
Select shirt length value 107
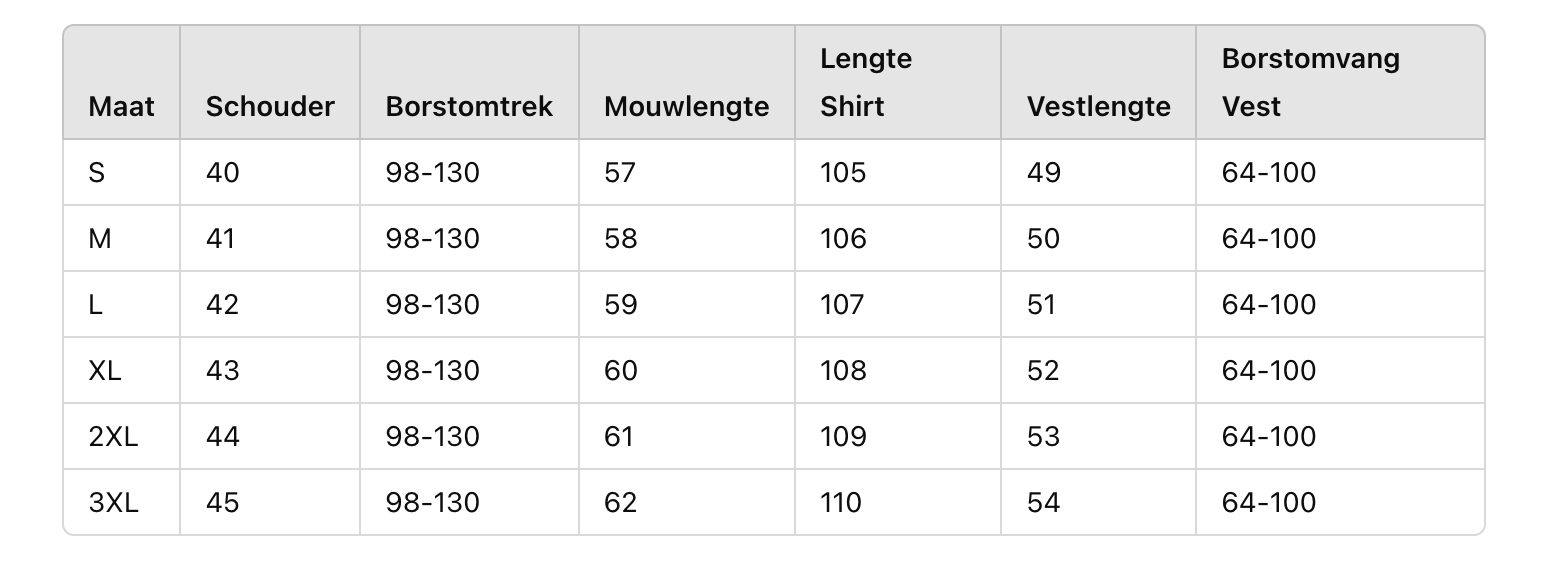click(x=842, y=305)
